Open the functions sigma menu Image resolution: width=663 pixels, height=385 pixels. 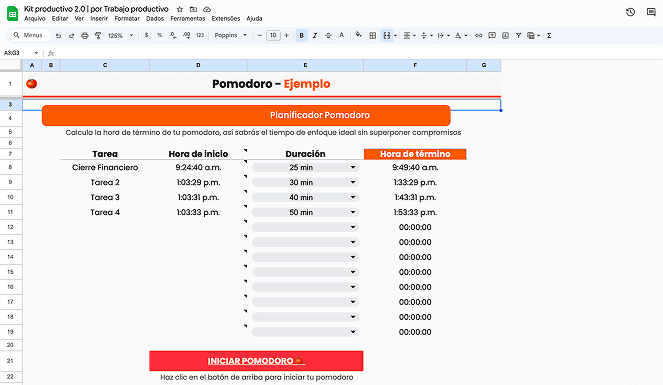(549, 35)
